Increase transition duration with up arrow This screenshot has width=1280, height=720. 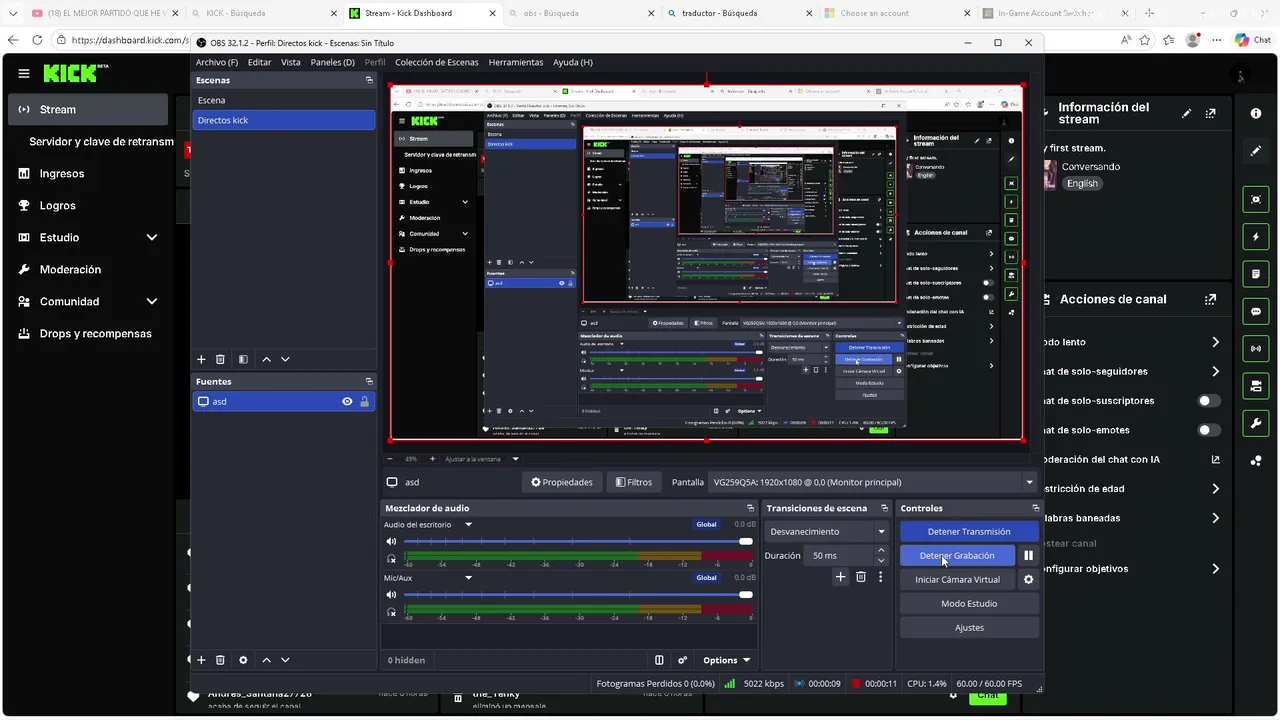click(x=880, y=550)
